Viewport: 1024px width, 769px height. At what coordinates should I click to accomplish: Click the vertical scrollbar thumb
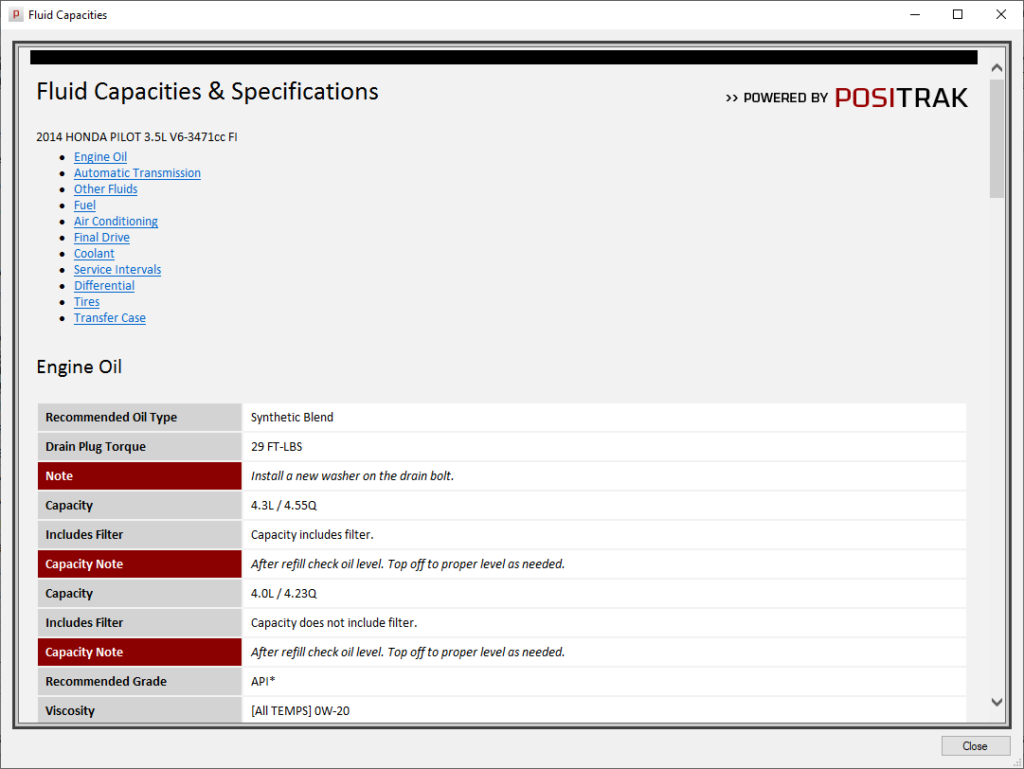pos(997,138)
